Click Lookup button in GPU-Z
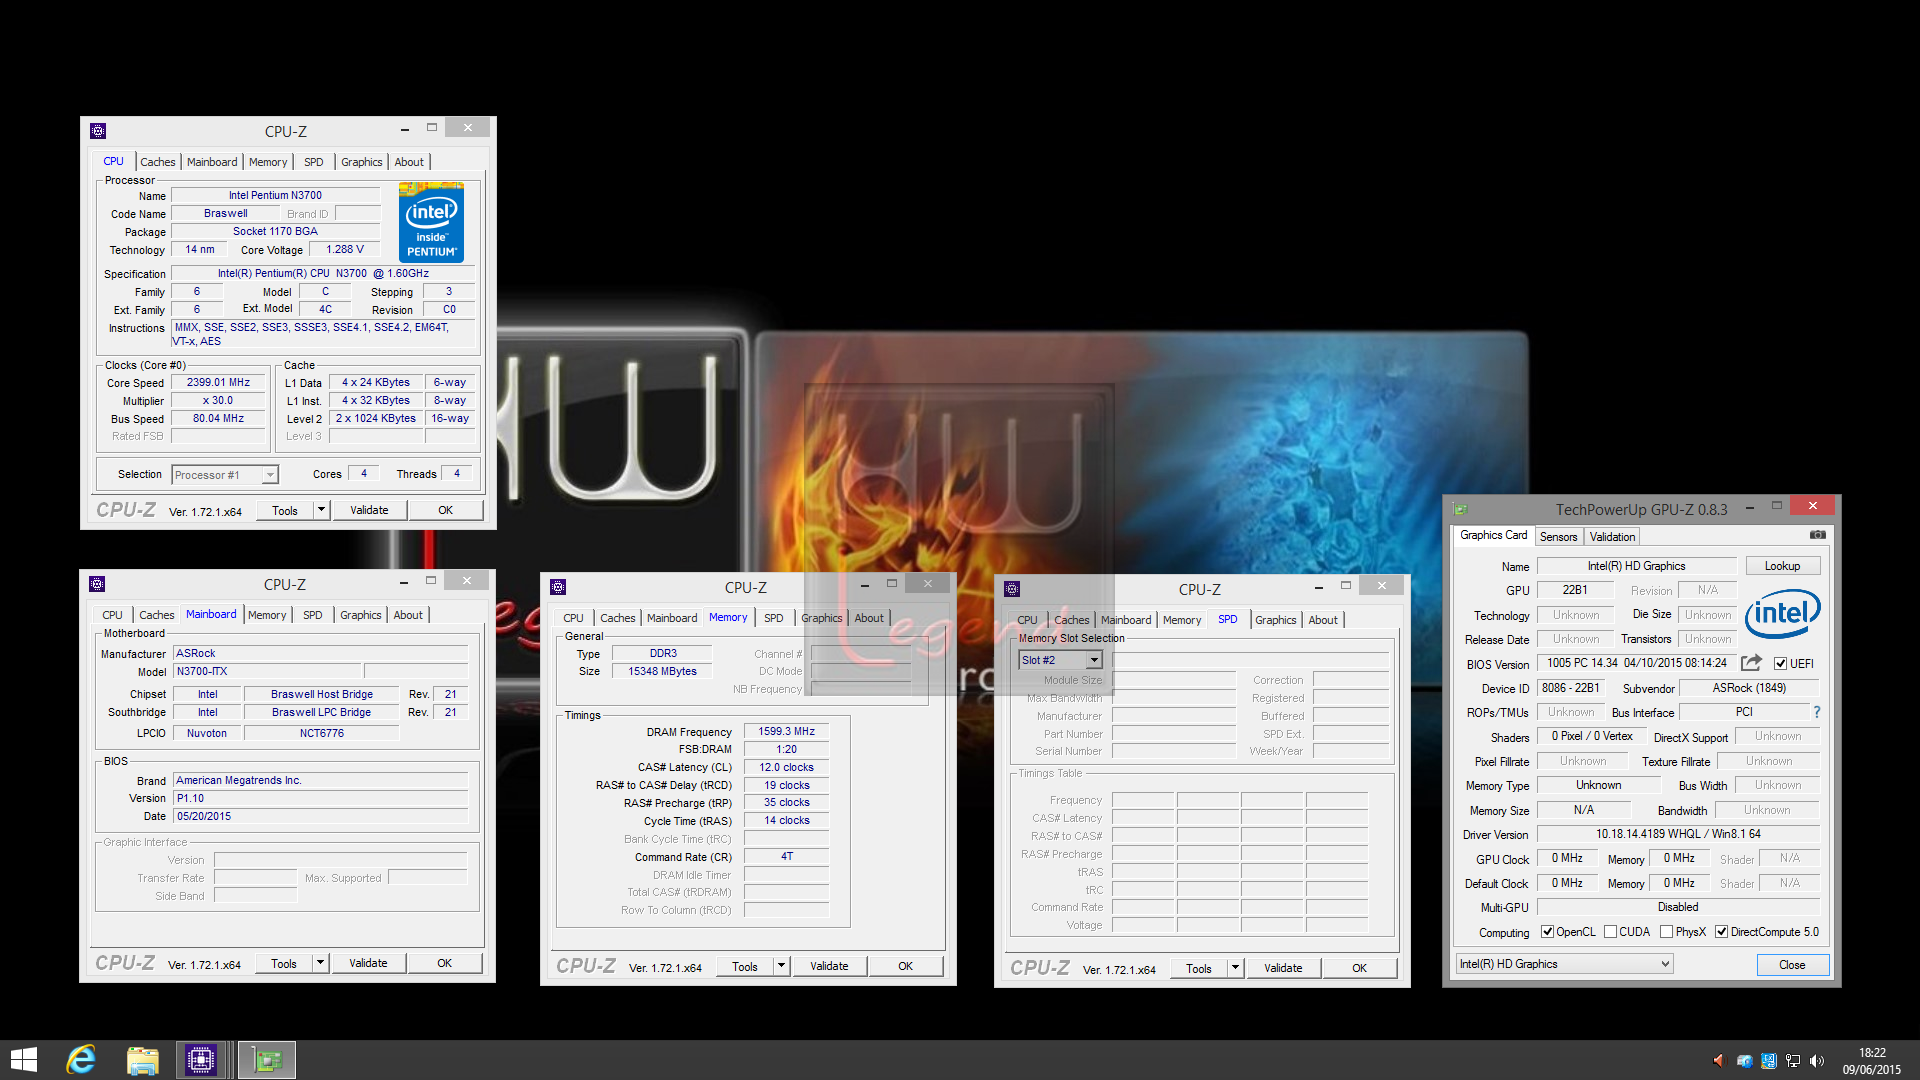Image resolution: width=1920 pixels, height=1080 pixels. coord(1782,566)
